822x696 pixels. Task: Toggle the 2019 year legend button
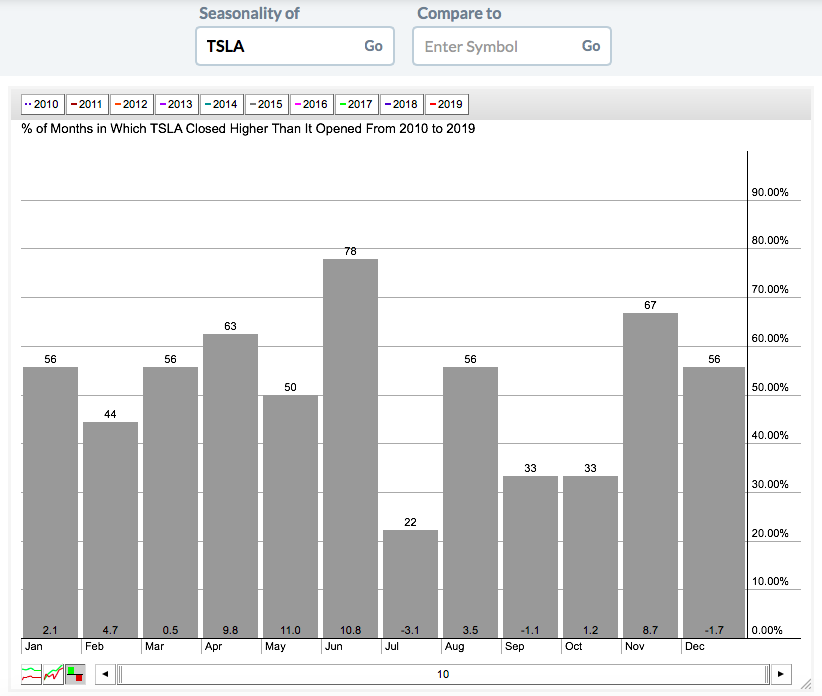point(447,104)
